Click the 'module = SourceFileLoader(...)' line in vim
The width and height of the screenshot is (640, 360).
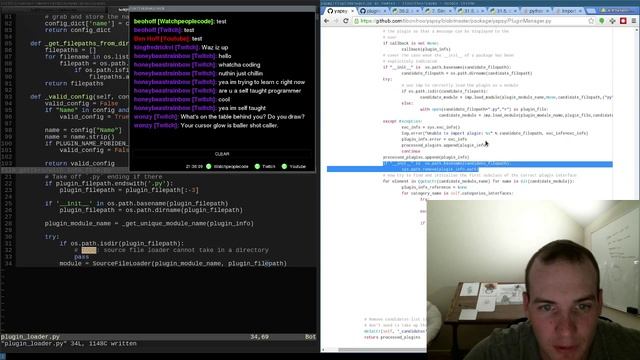pos(173,263)
